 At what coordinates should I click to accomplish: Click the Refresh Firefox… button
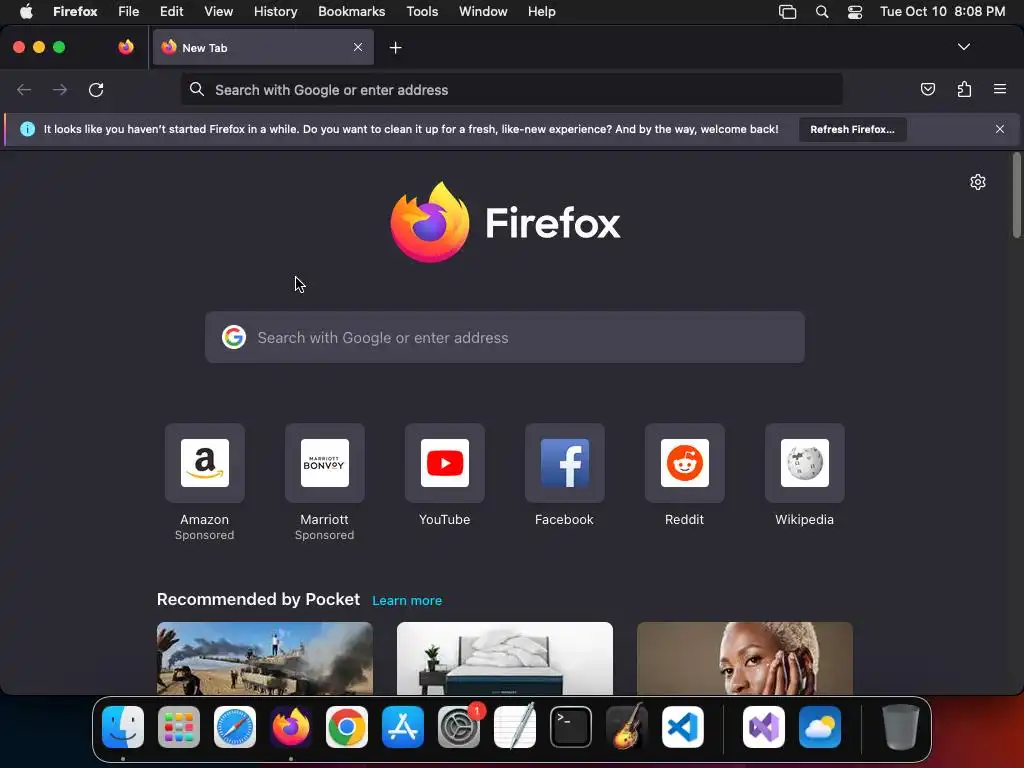pos(852,129)
